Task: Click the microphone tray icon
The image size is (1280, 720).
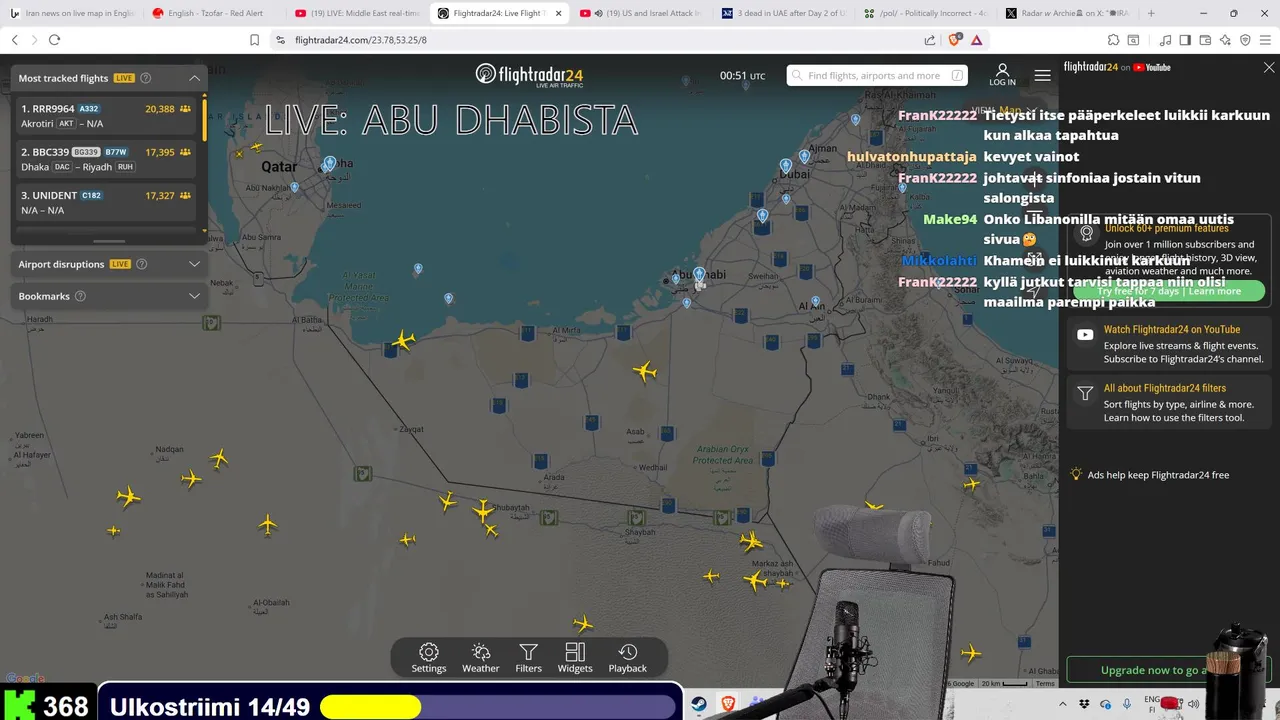Action: [1127, 704]
